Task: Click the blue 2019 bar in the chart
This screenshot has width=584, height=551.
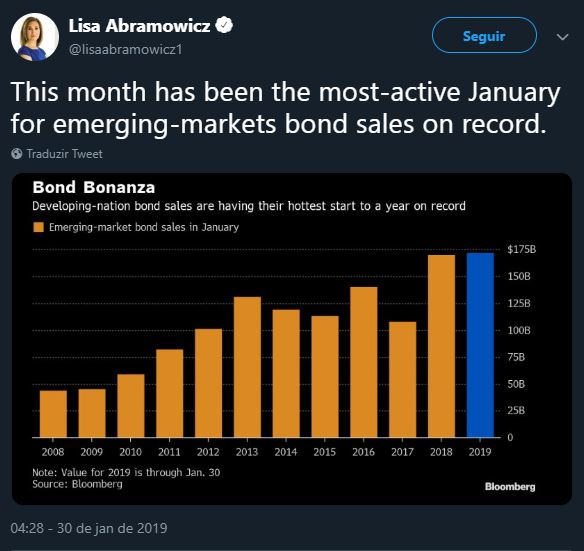Action: coord(480,345)
